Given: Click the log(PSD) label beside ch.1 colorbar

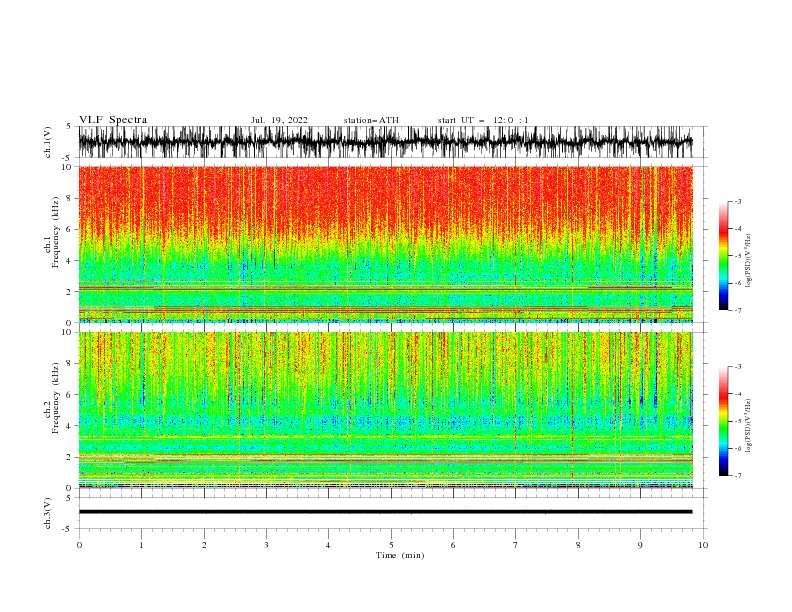Looking at the screenshot, I should point(749,261).
